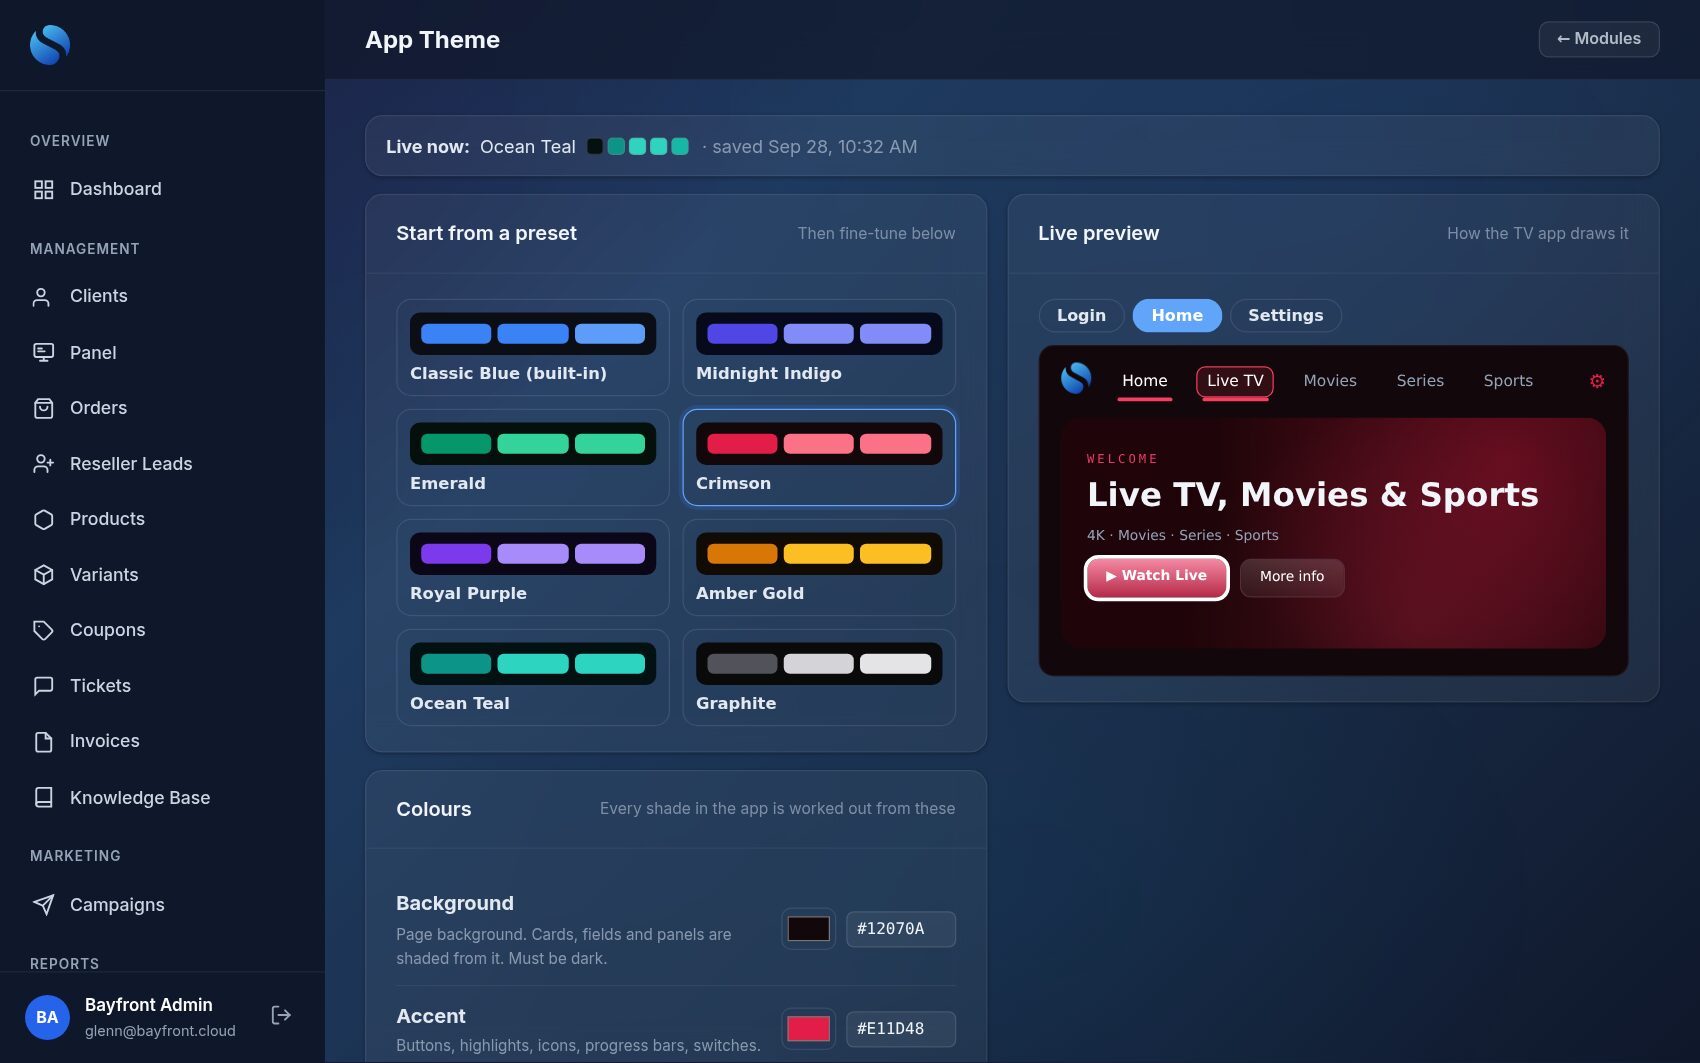Screen dimensions: 1700x1063
Task: Click the BA user avatar
Action: coord(47,1017)
